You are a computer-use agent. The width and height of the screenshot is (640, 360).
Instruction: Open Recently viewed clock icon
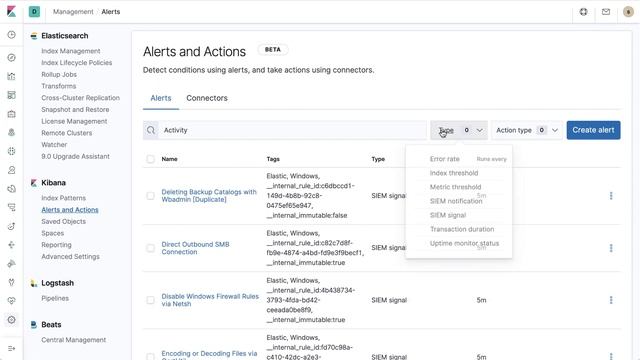pos(11,35)
